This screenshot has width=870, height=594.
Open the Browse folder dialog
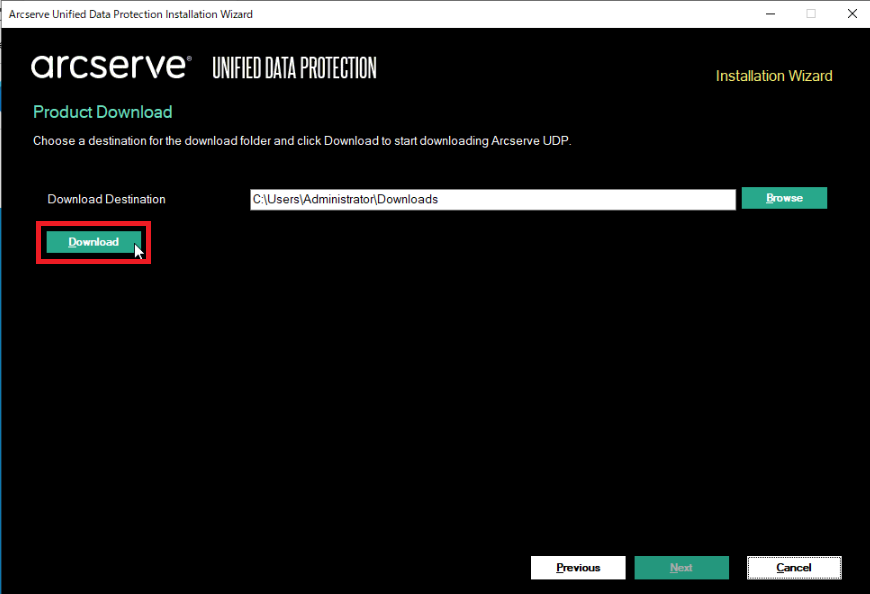click(x=784, y=198)
